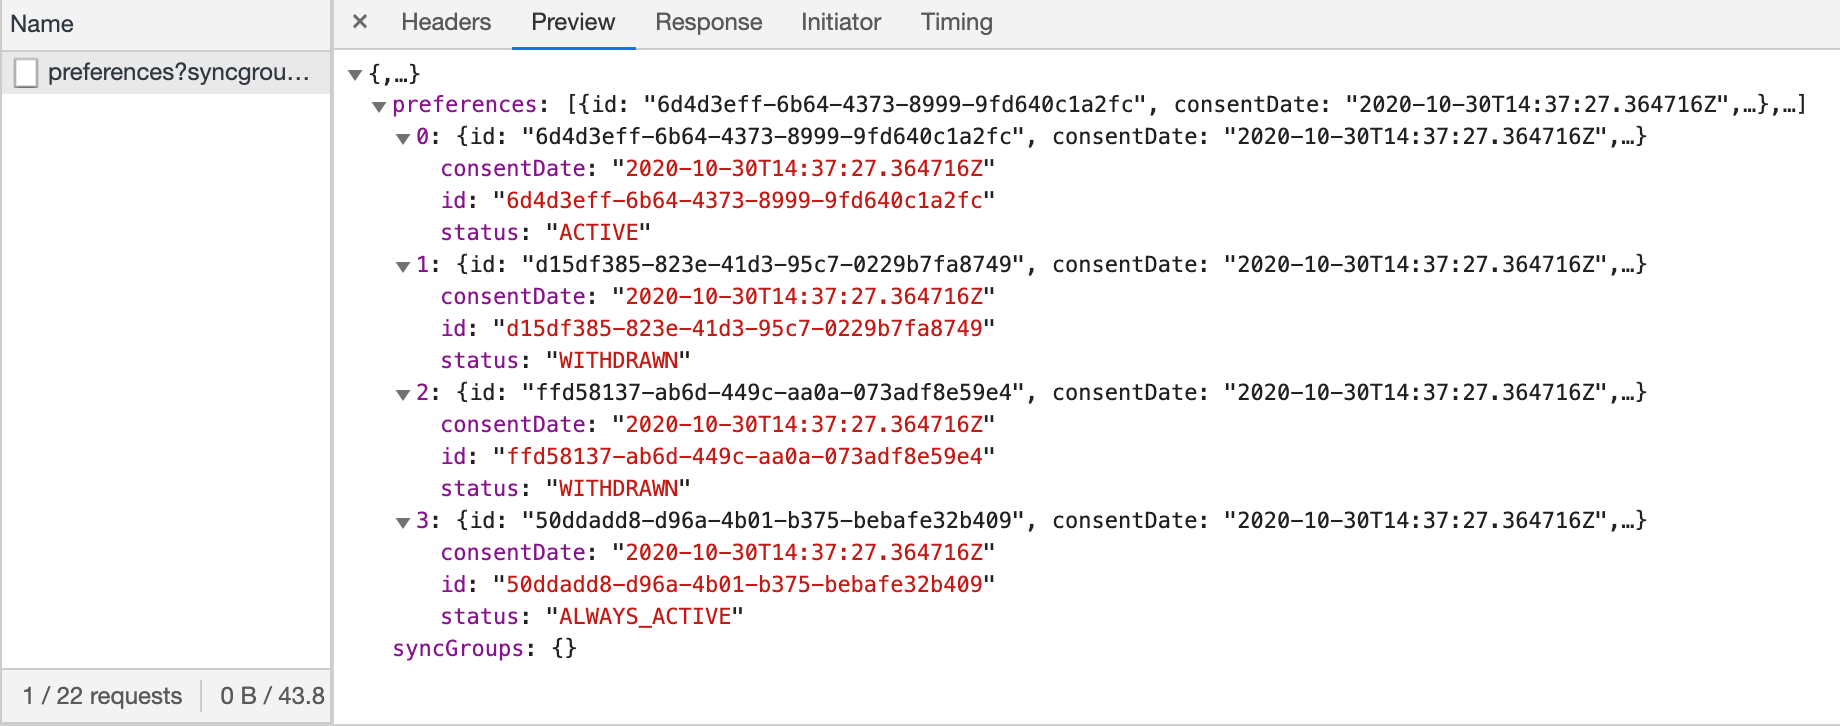This screenshot has width=1840, height=726.
Task: Click the syncGroups property
Action: point(457,649)
